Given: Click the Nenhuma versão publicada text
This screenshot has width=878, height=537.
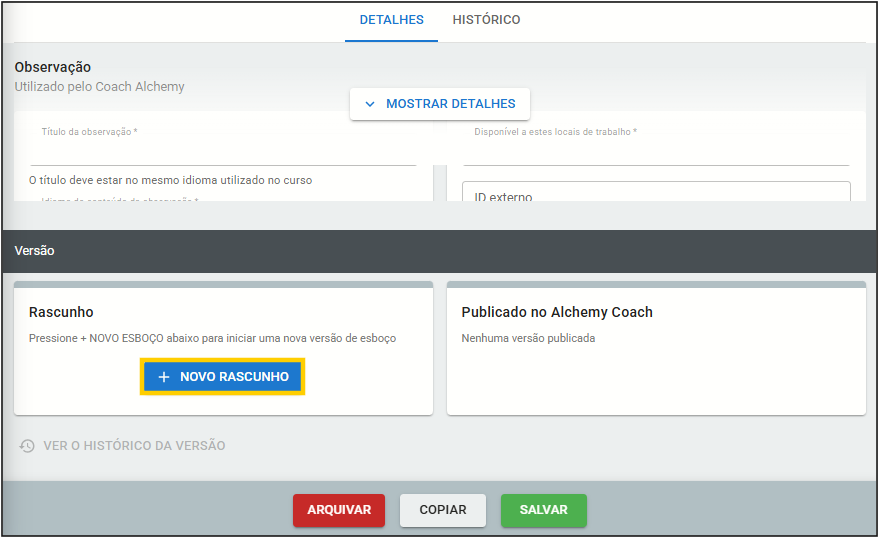Looking at the screenshot, I should pyautogui.click(x=528, y=338).
